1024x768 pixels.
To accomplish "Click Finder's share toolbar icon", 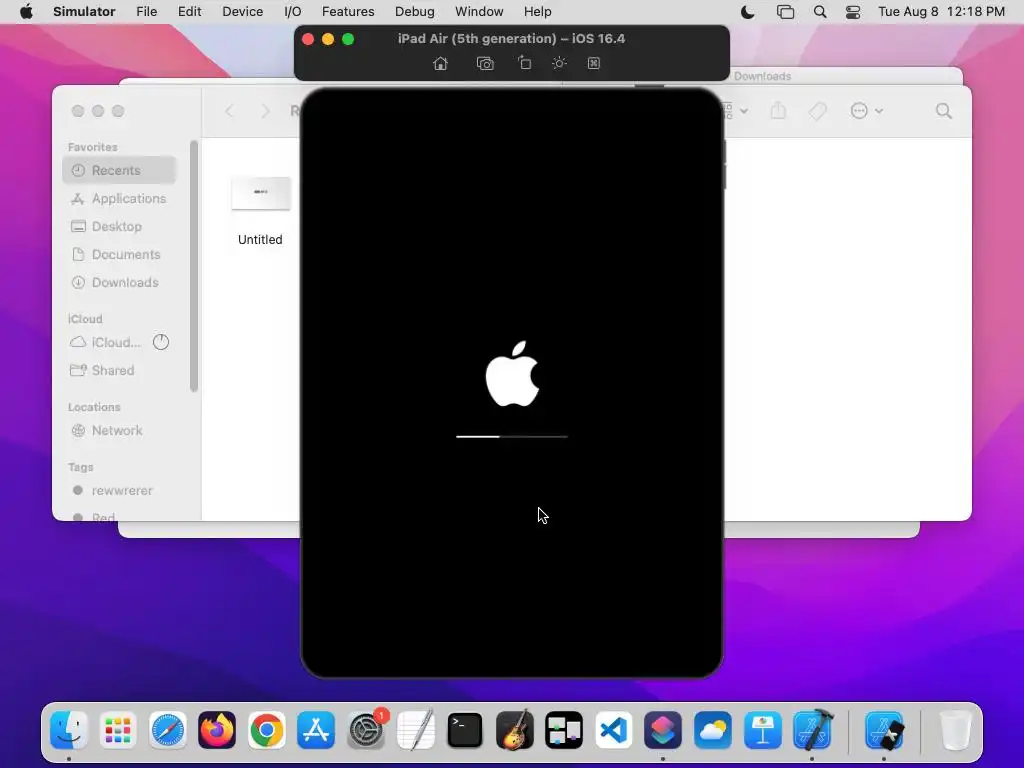I will (778, 110).
